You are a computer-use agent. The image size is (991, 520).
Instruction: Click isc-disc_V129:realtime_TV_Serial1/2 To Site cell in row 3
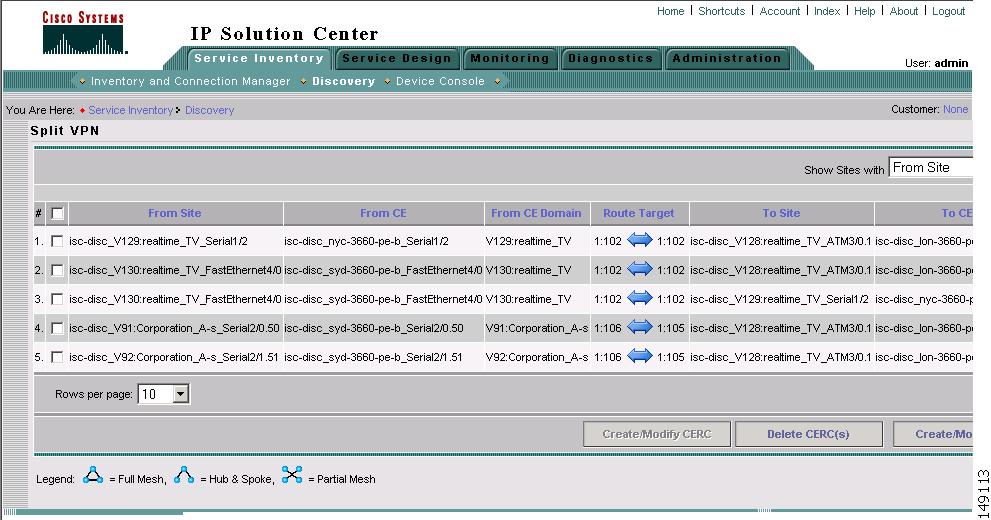[x=779, y=299]
